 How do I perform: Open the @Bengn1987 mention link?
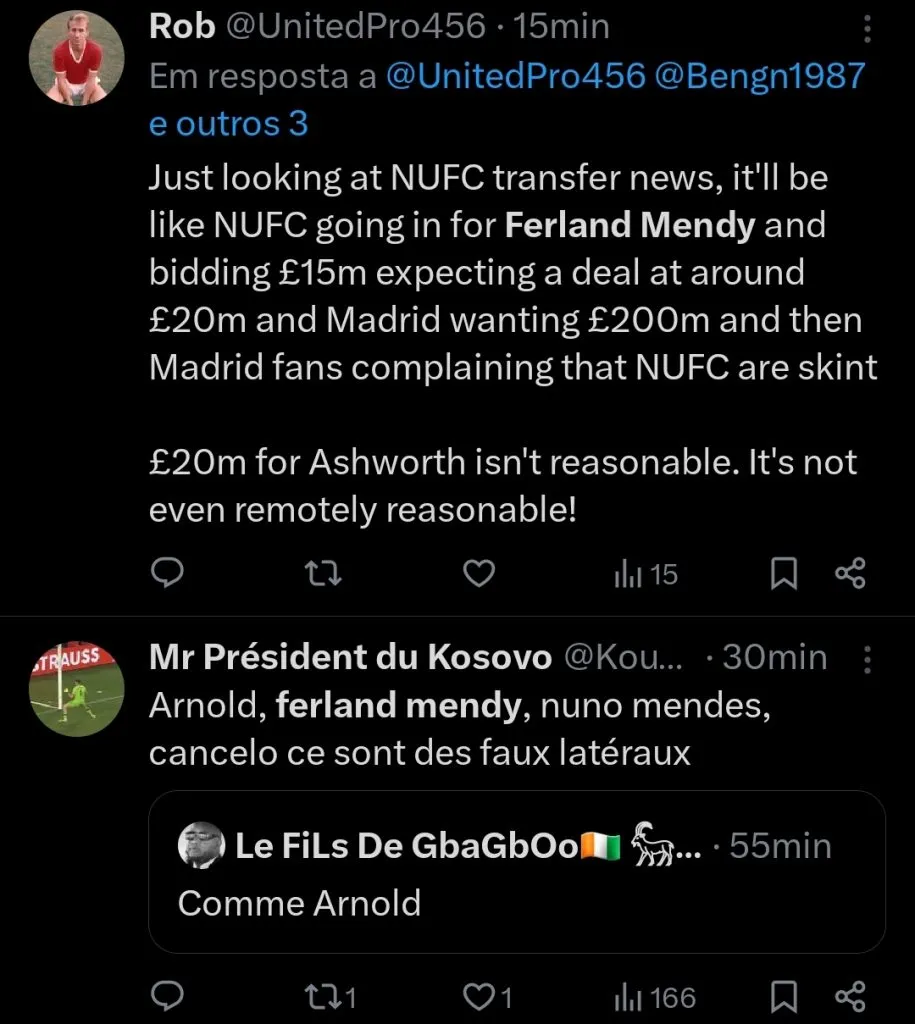point(761,77)
